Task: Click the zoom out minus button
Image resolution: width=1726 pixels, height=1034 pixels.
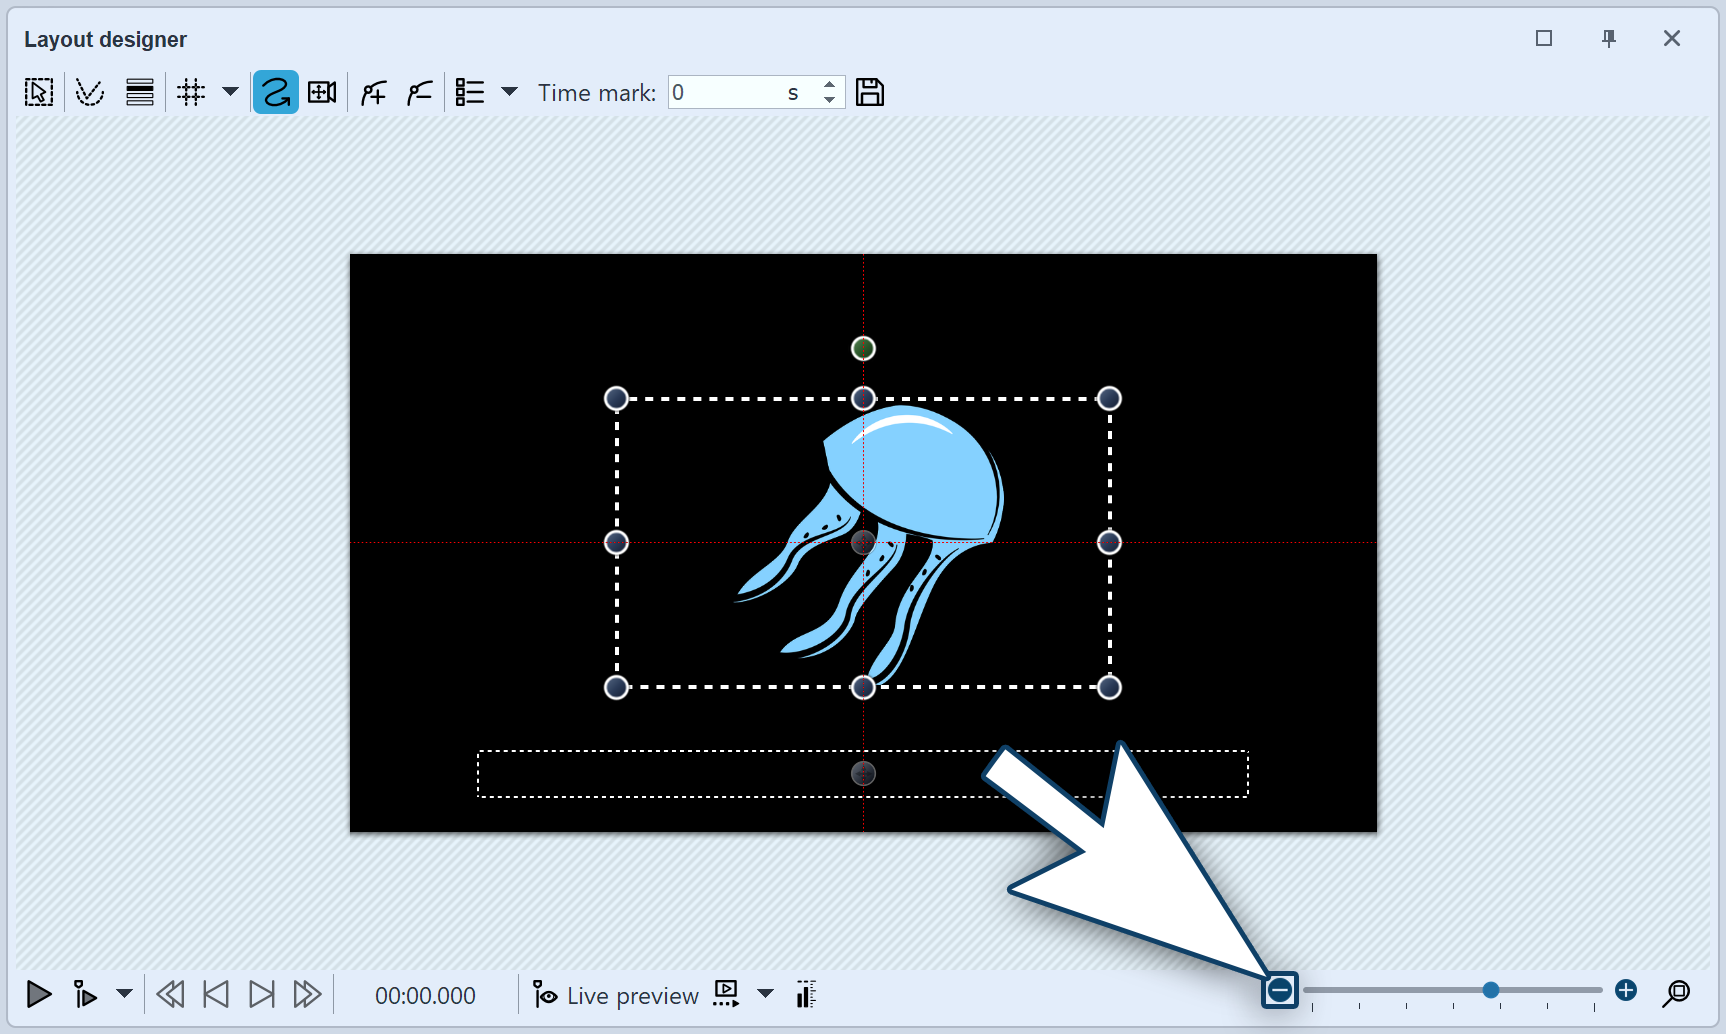Action: [1280, 991]
